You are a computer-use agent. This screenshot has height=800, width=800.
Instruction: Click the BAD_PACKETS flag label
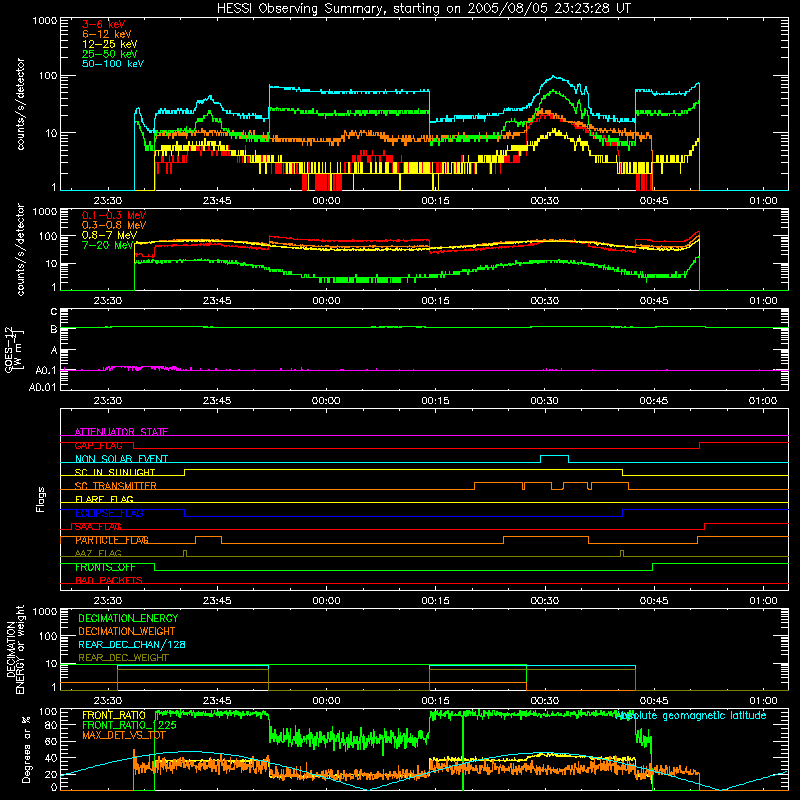(109, 580)
